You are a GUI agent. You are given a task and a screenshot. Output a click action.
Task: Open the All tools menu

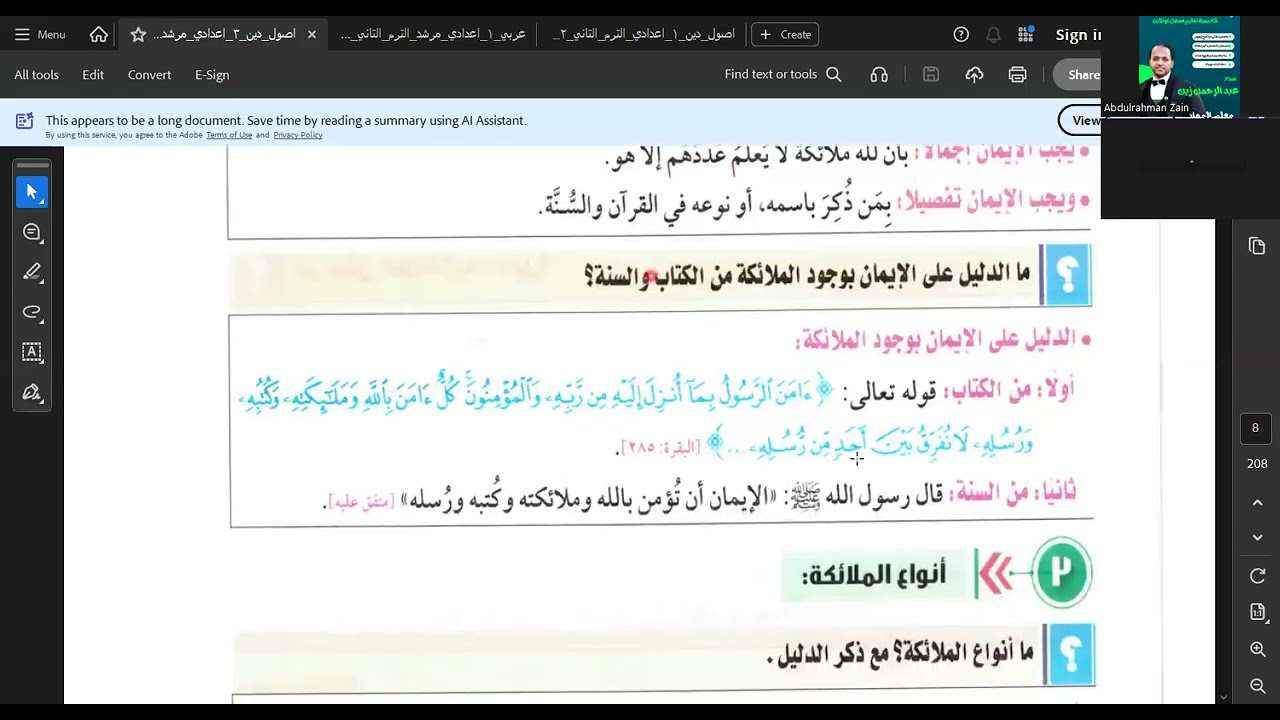tap(36, 75)
